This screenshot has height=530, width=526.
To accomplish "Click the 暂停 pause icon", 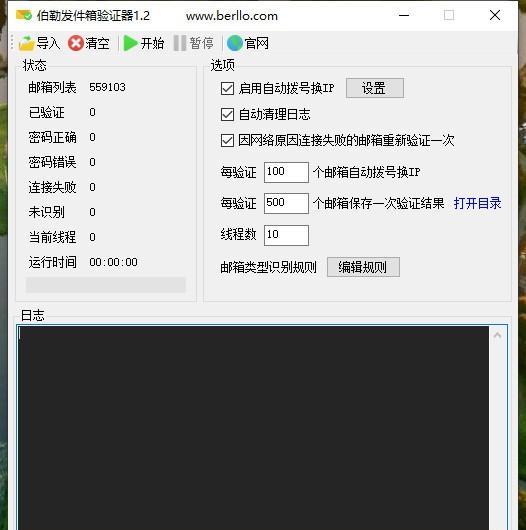I will pos(180,43).
